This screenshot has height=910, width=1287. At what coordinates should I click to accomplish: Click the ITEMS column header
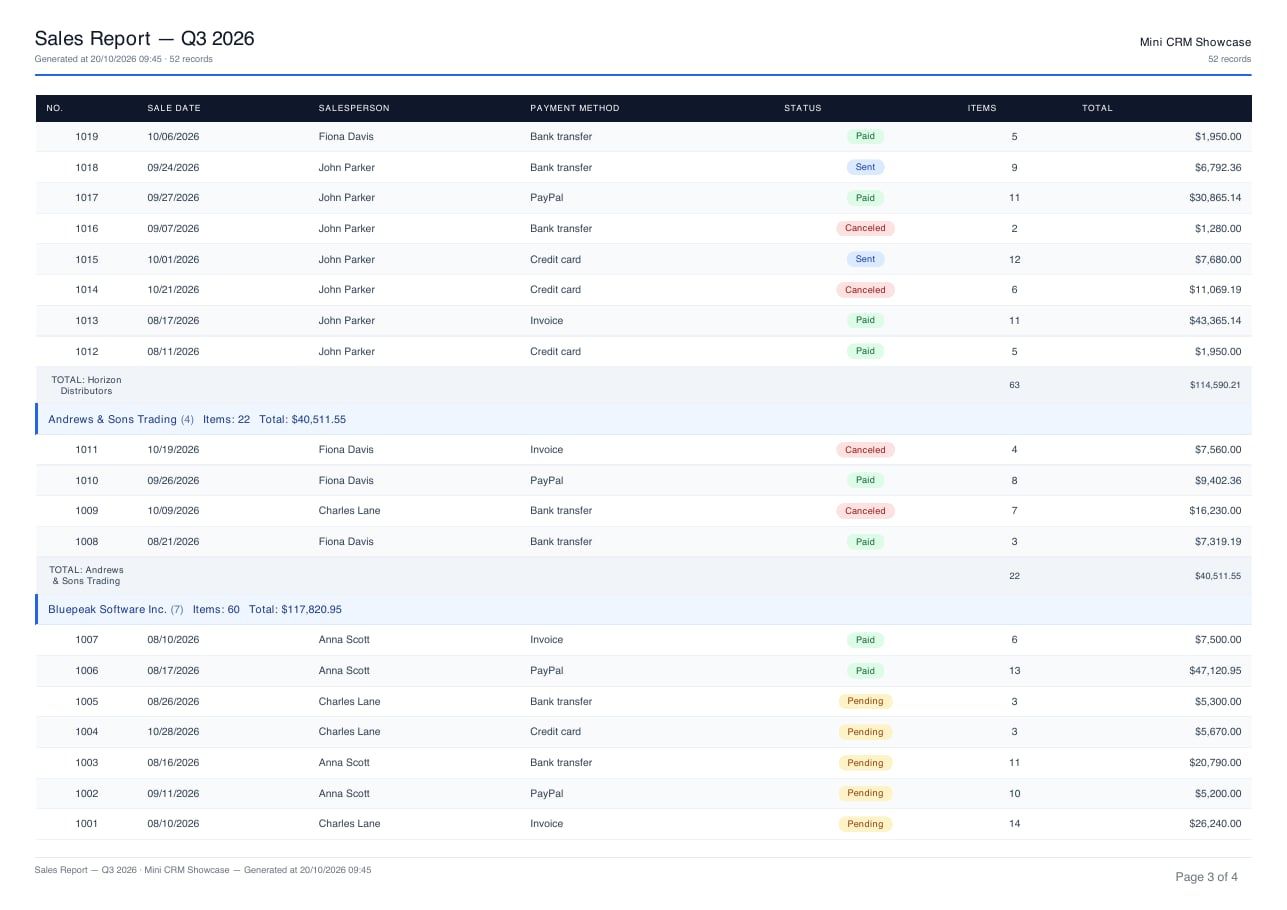click(x=982, y=108)
